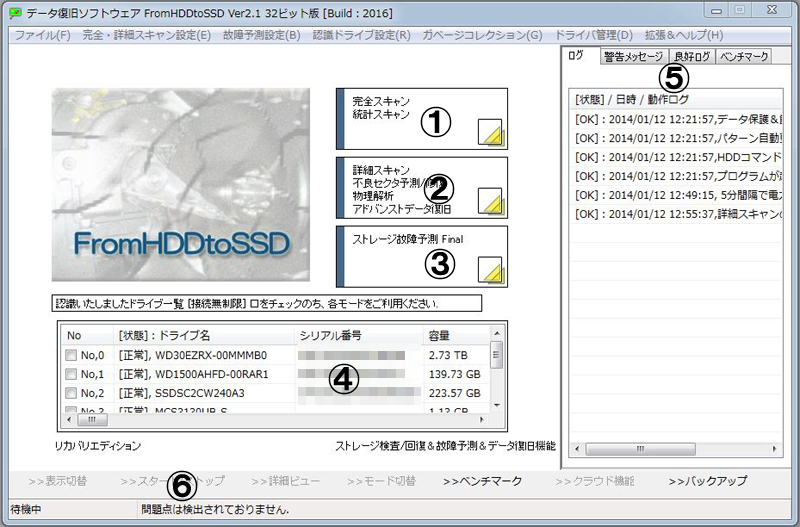Click the >>表示切替 button
Screen dimensions: 800x527
click(58, 481)
